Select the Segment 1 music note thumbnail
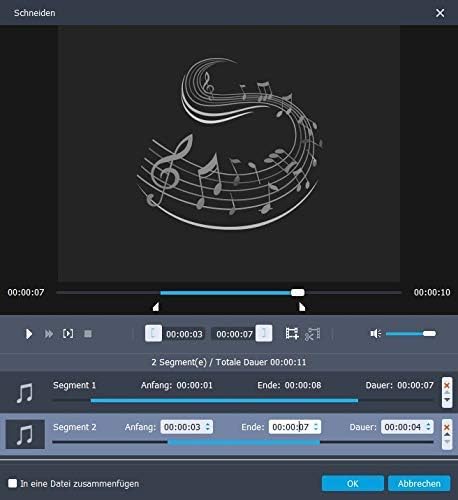458x500 pixels. pyautogui.click(x=25, y=393)
